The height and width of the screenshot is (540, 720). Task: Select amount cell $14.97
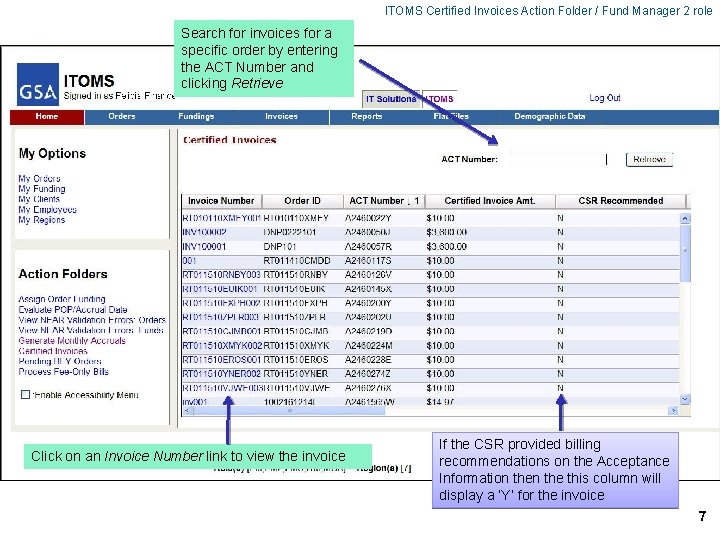(x=440, y=402)
